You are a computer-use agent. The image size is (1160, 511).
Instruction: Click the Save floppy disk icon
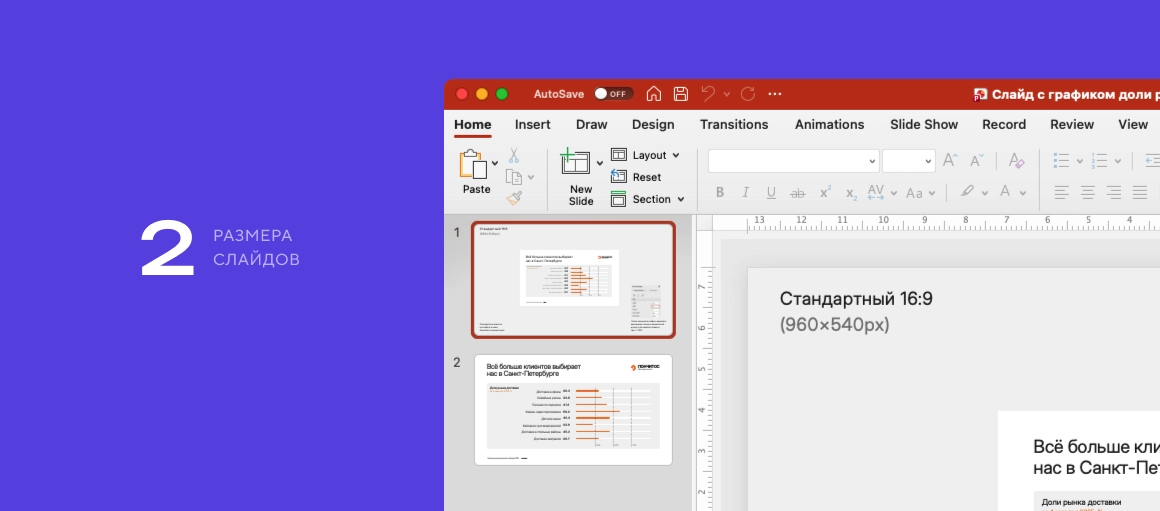681,94
